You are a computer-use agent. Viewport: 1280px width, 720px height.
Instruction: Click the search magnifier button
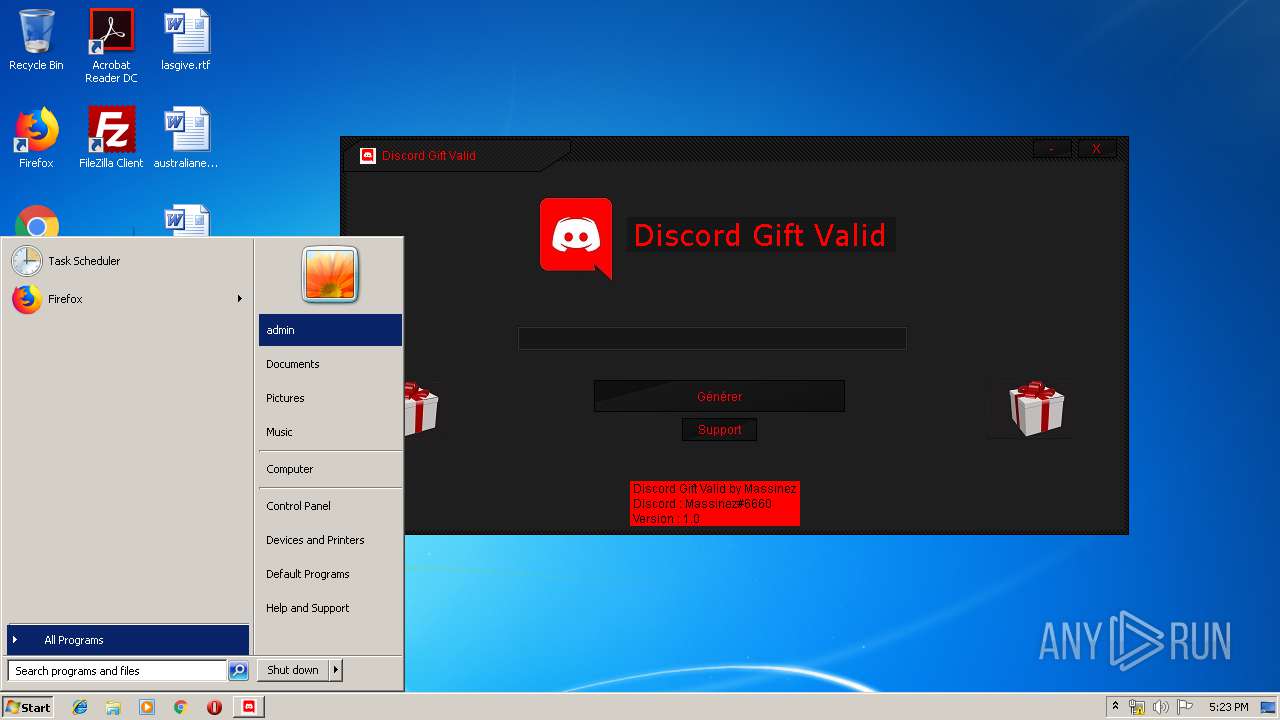pos(238,671)
